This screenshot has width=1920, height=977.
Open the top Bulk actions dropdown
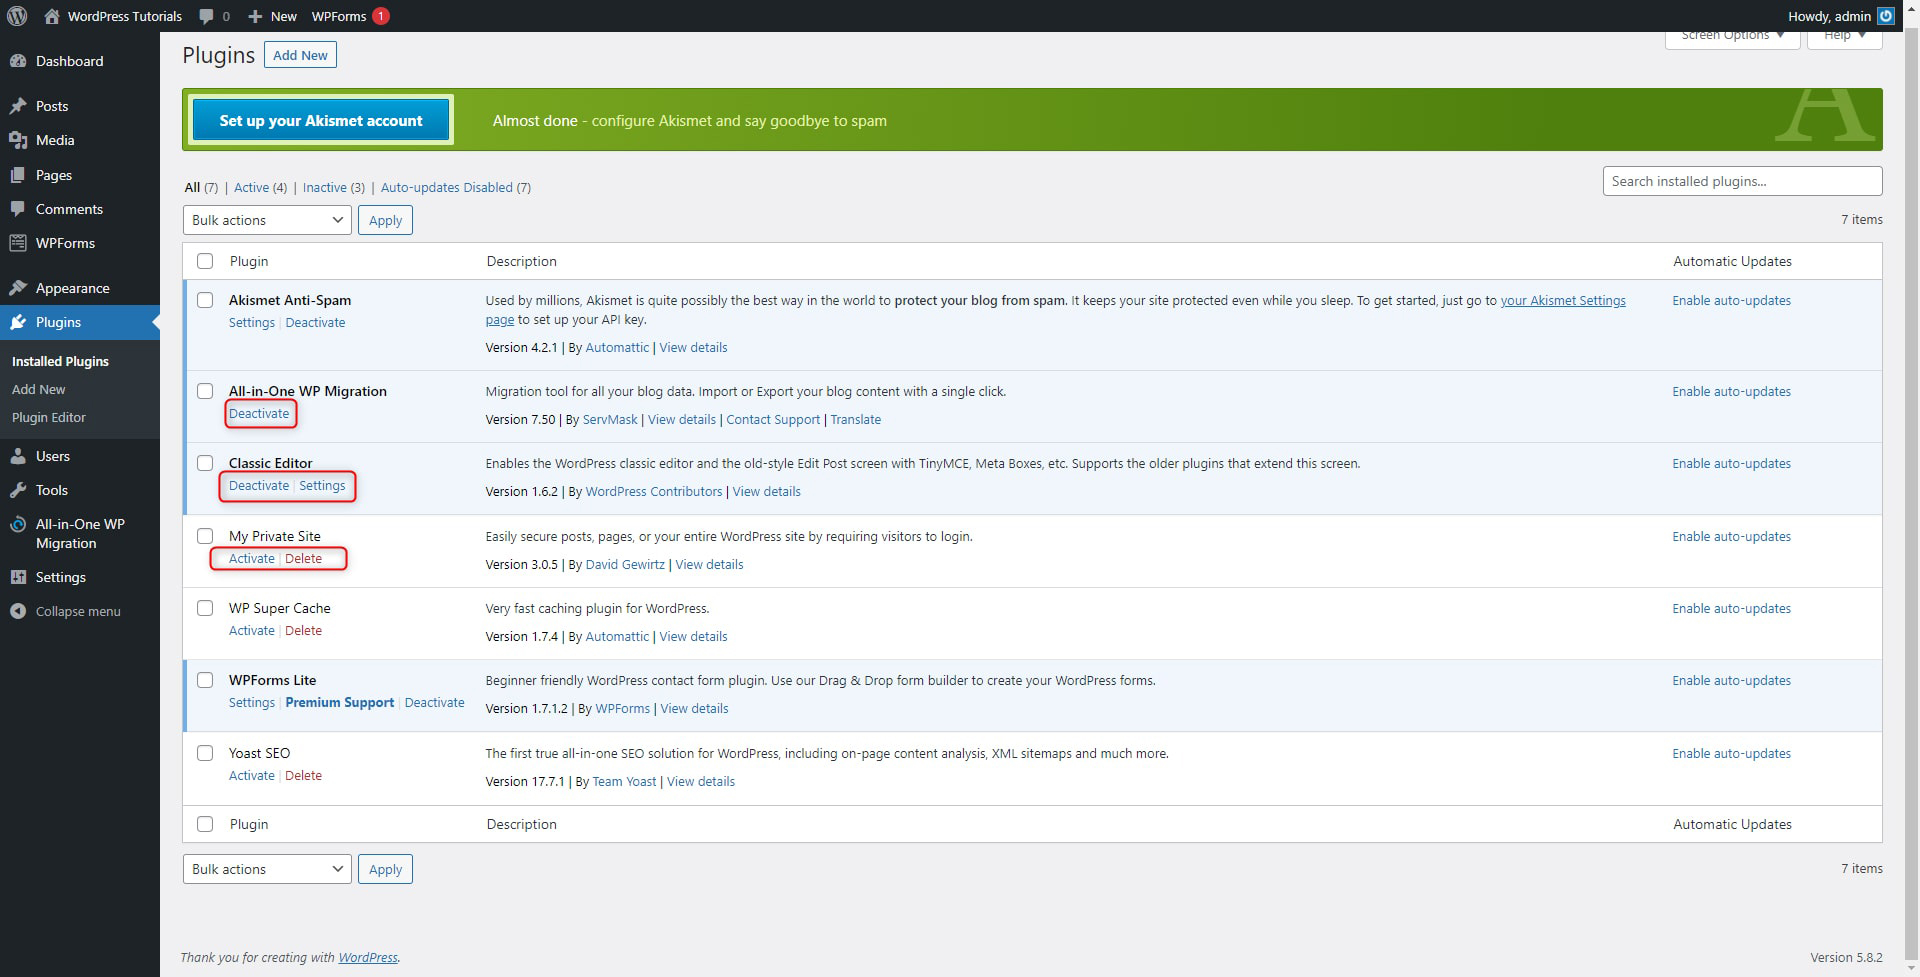267,220
